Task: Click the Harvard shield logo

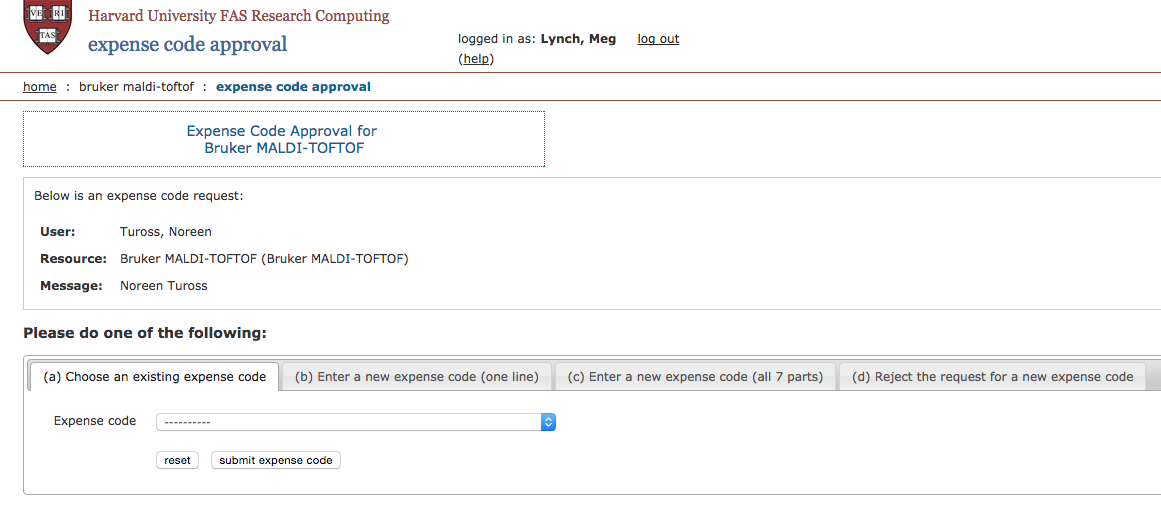Action: [48, 27]
